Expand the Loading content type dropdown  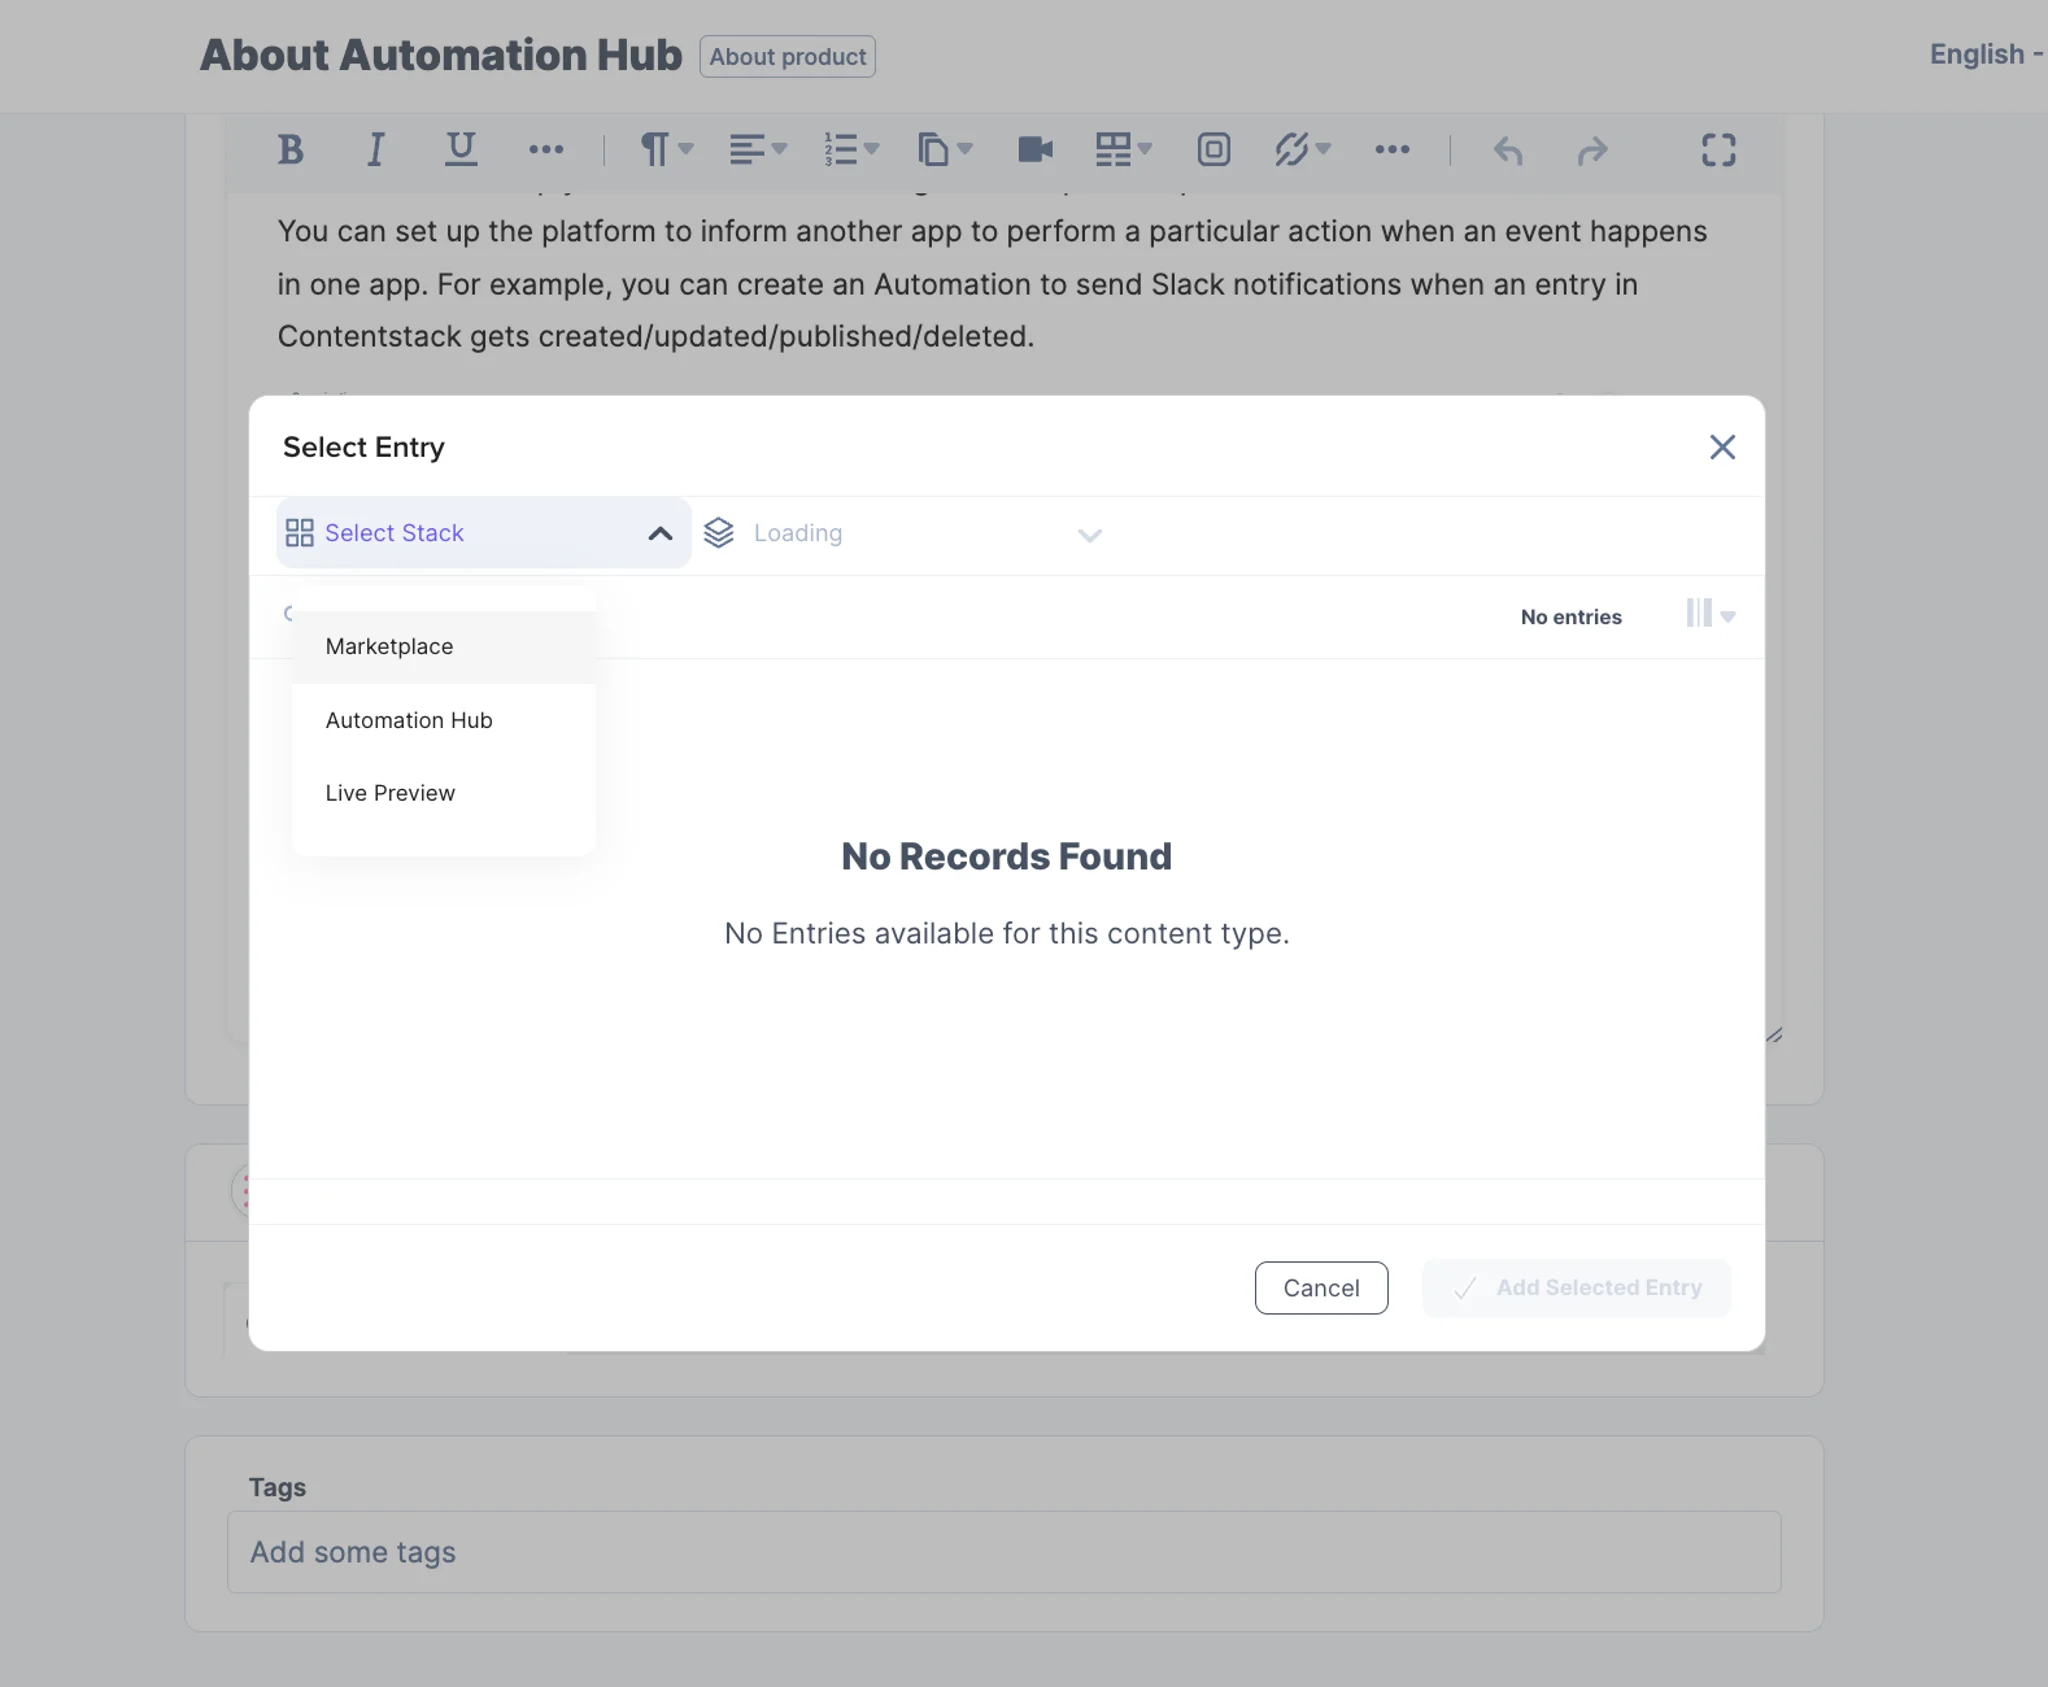tap(903, 534)
